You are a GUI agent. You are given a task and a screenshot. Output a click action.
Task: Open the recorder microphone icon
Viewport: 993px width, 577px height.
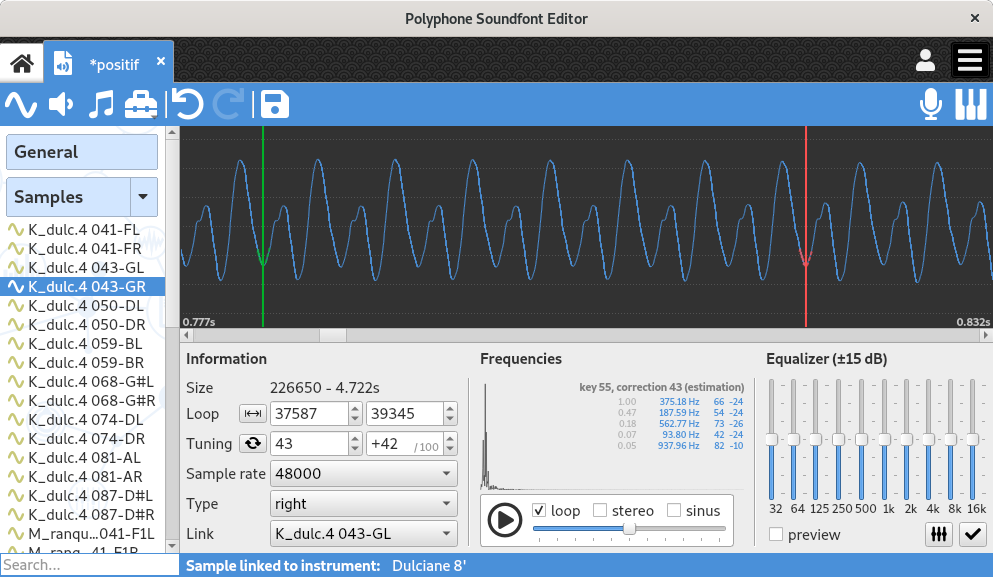931,104
